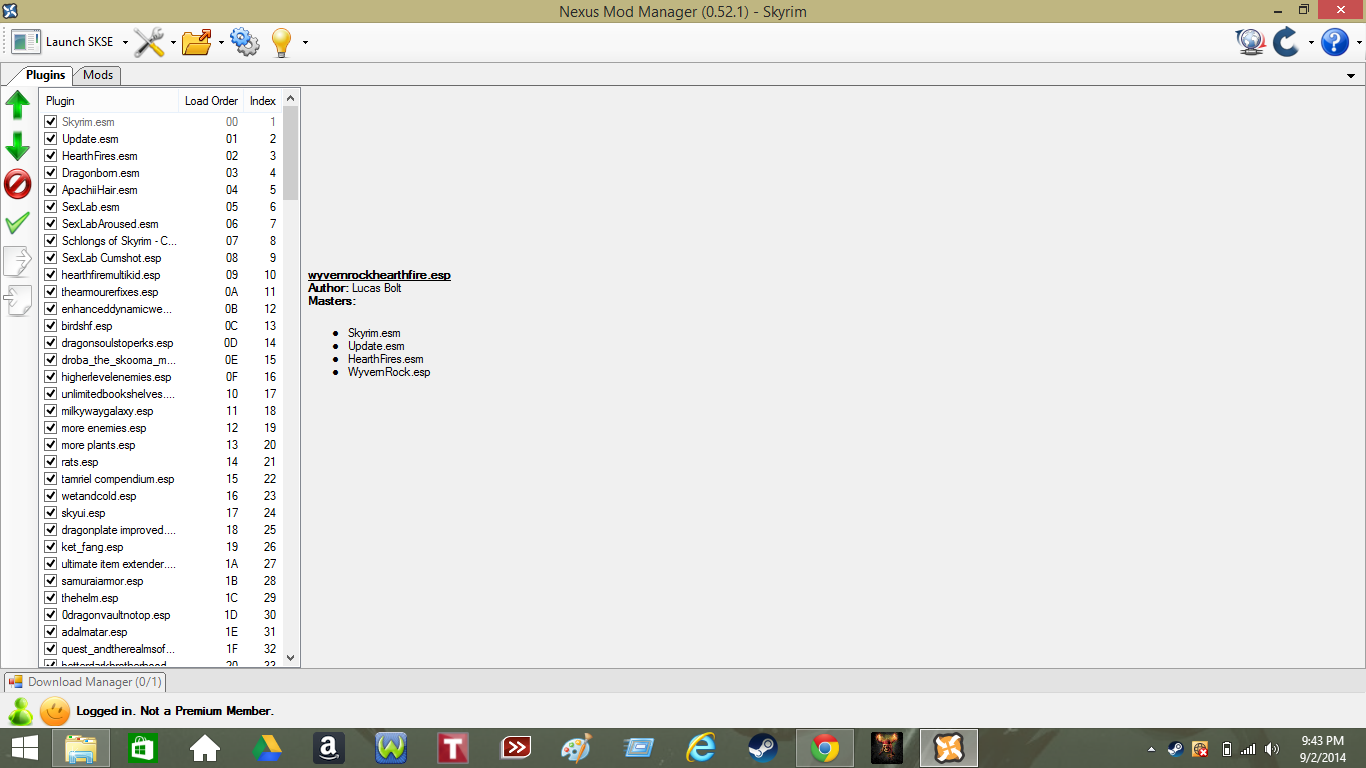
Task: Switch to the Plugins tab
Action: 45,75
